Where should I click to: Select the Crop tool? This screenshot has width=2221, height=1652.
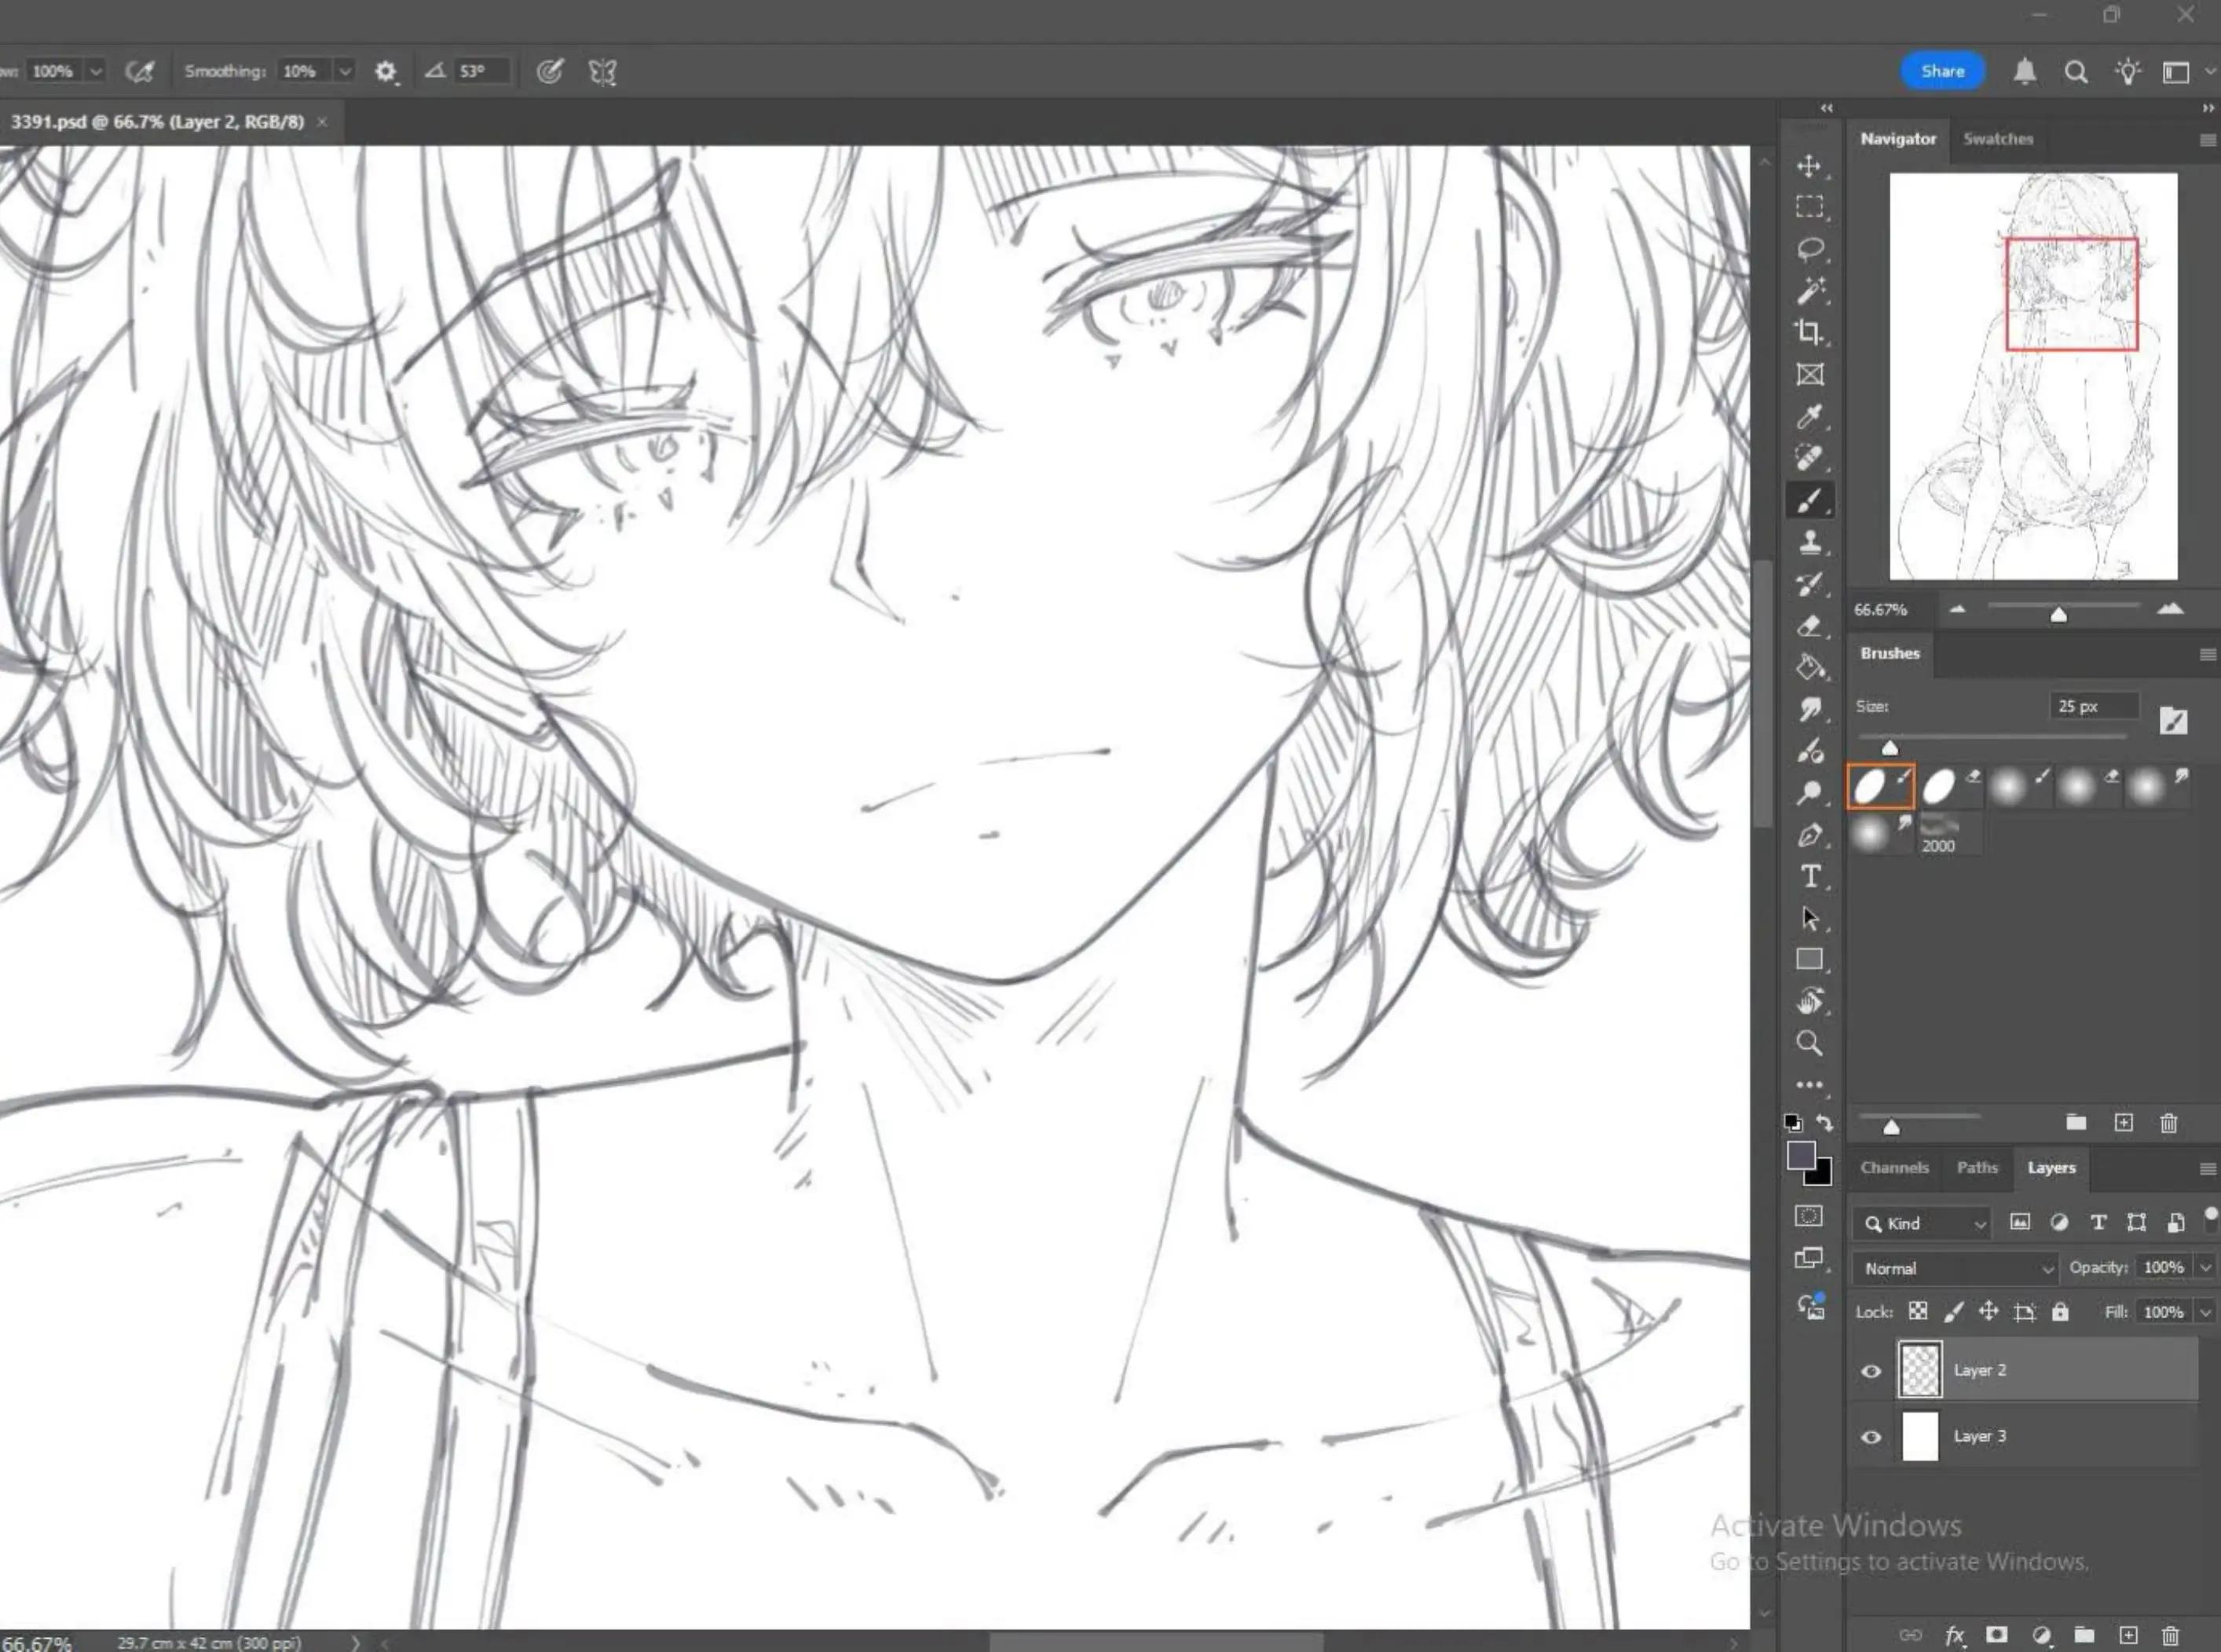1809,332
